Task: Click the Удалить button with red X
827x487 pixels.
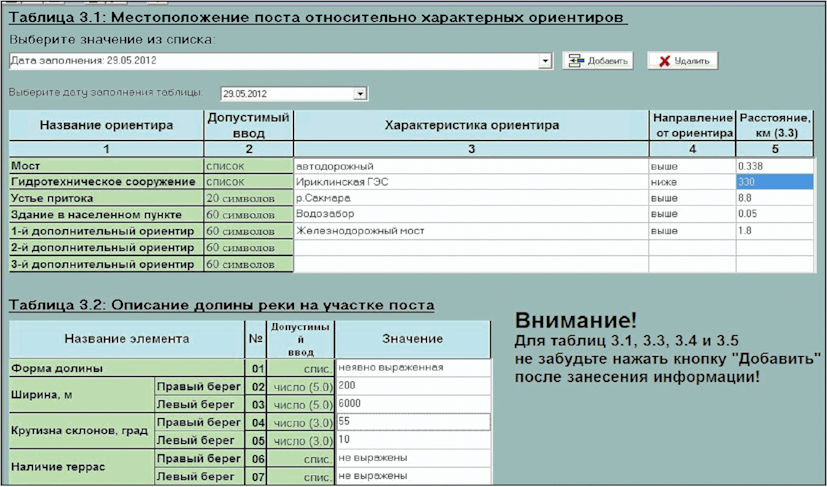Action: (x=682, y=61)
